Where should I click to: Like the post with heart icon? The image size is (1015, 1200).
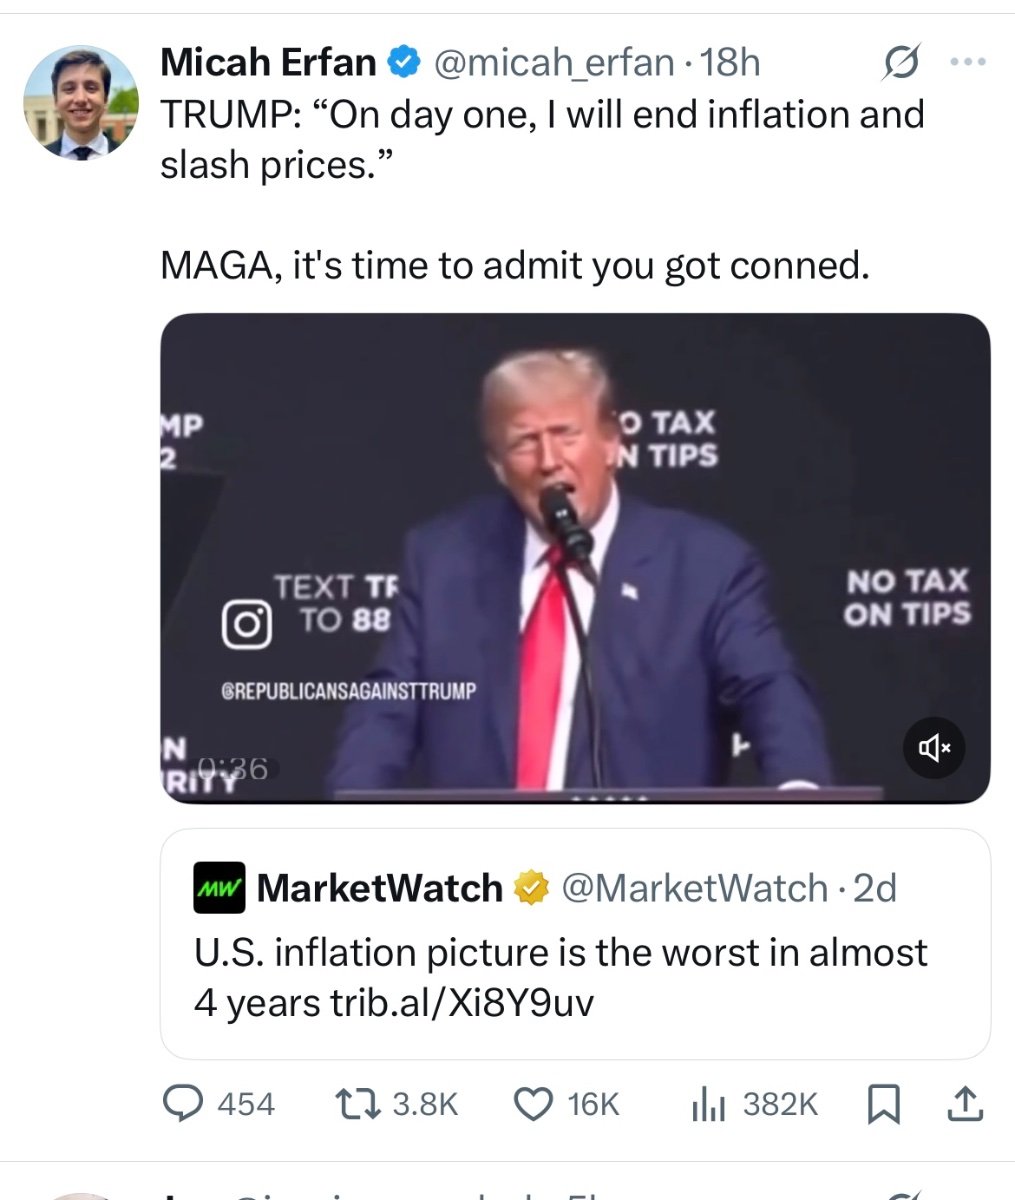pyautogui.click(x=532, y=1104)
